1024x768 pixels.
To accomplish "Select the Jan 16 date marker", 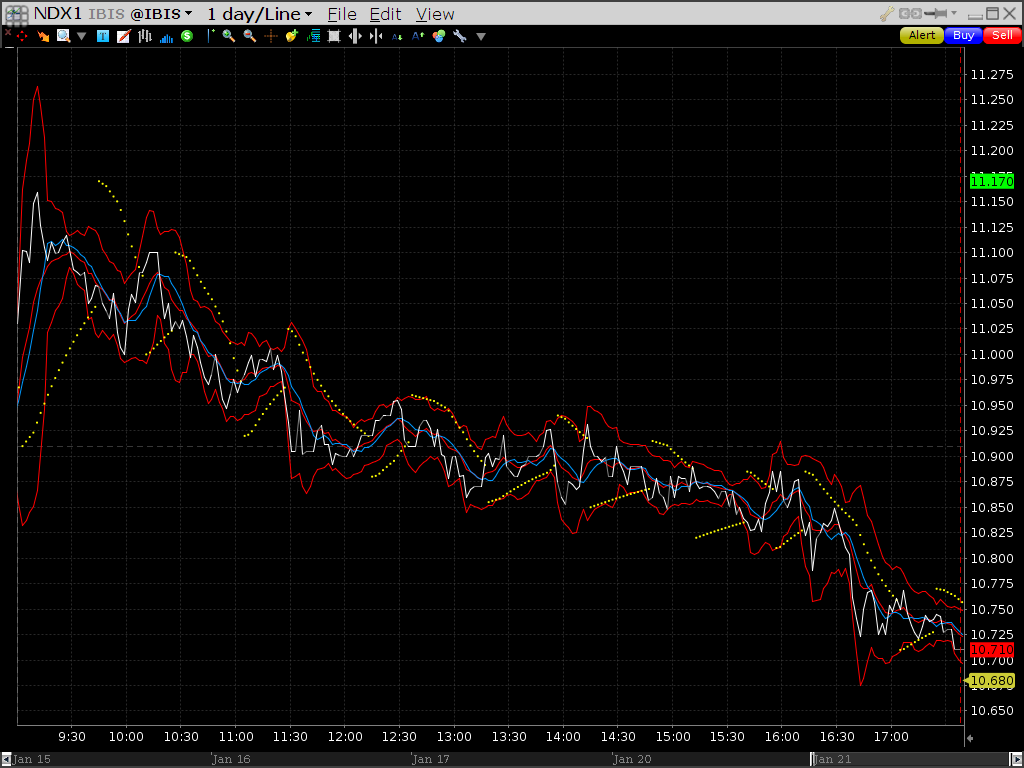I will 231,759.
